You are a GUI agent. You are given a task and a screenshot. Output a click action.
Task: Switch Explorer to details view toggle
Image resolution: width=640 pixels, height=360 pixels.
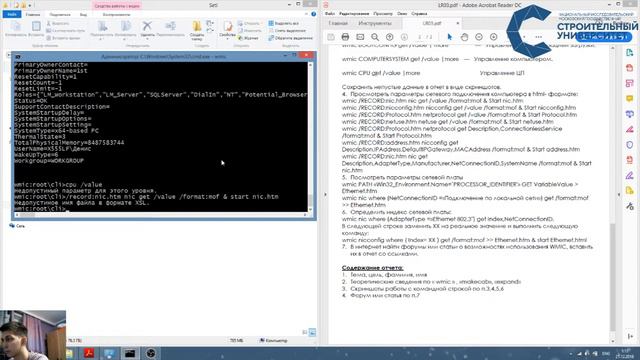click(x=304, y=333)
